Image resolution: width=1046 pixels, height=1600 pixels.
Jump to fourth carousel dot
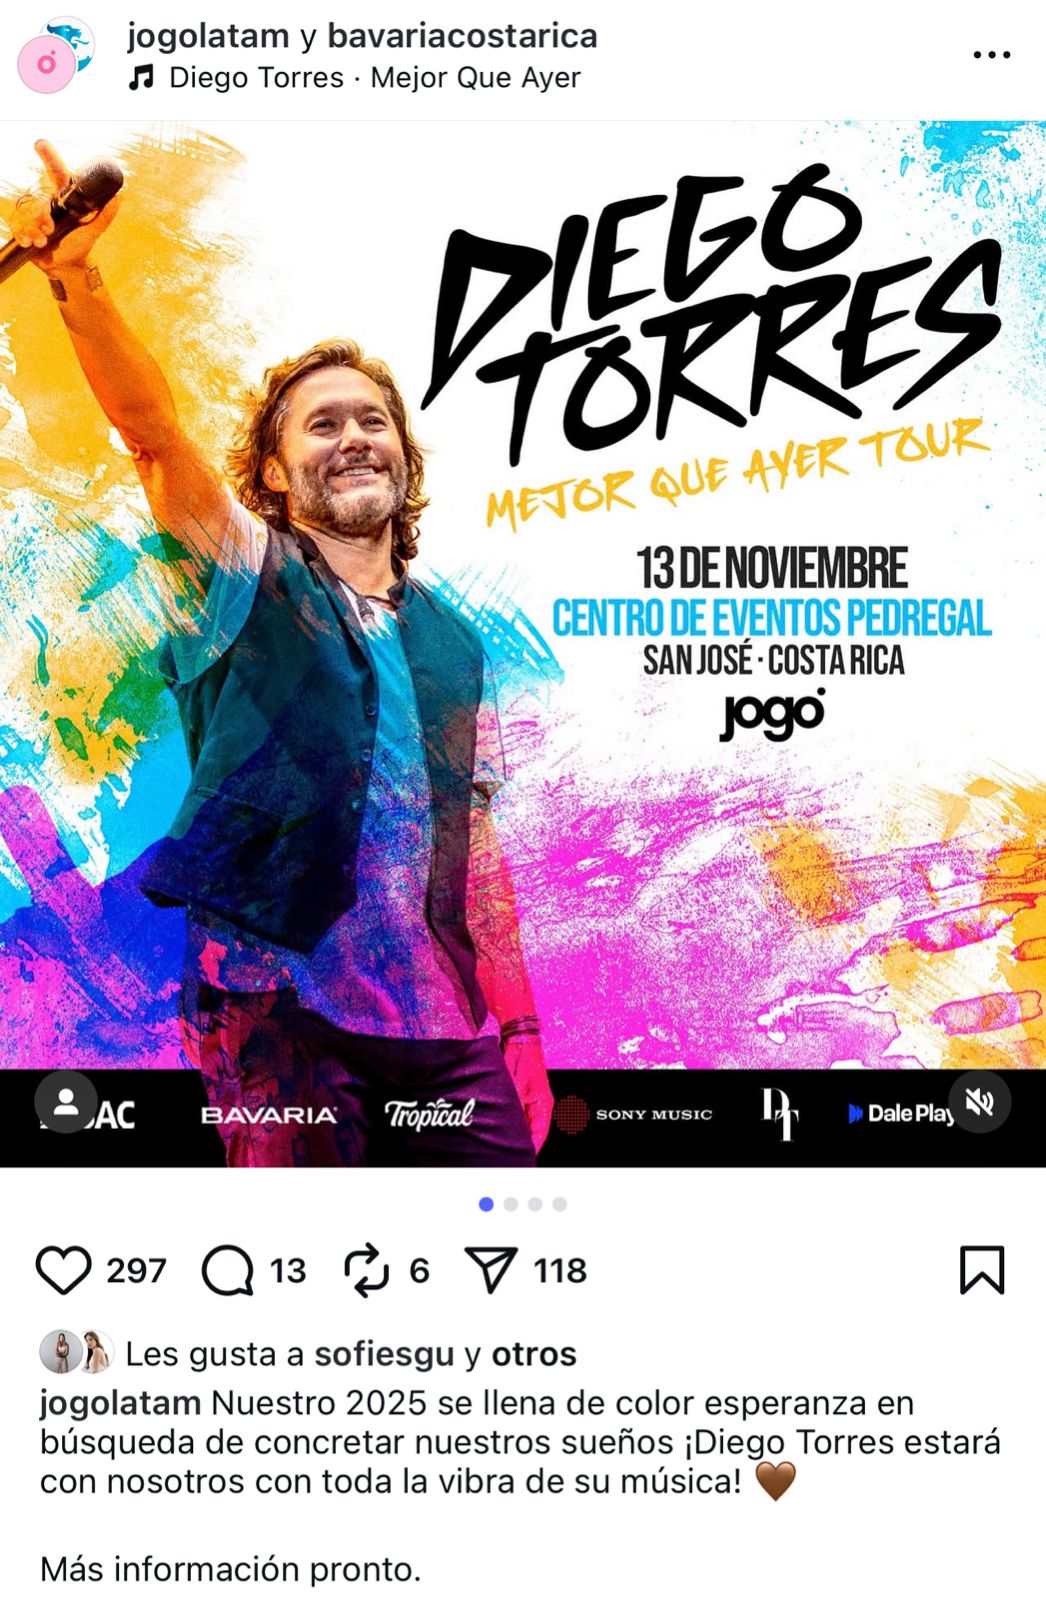pyautogui.click(x=560, y=1204)
